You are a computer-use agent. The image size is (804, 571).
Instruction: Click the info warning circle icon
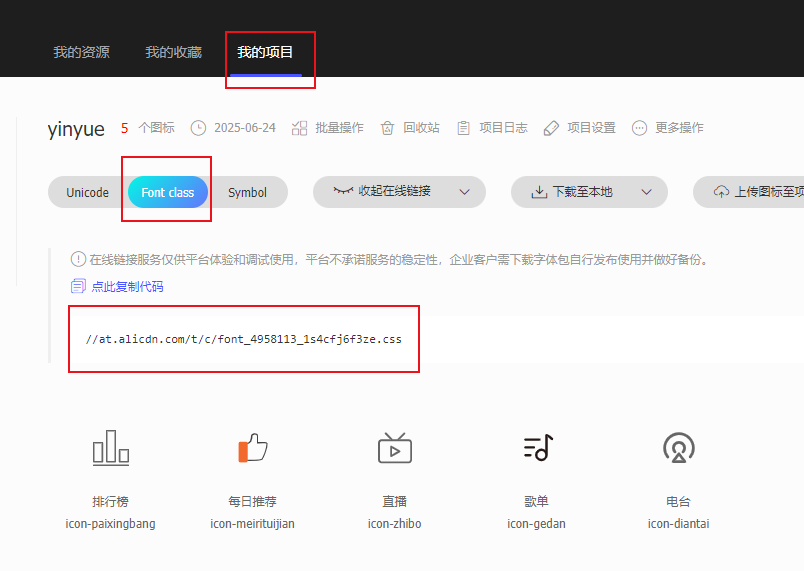coord(78,259)
